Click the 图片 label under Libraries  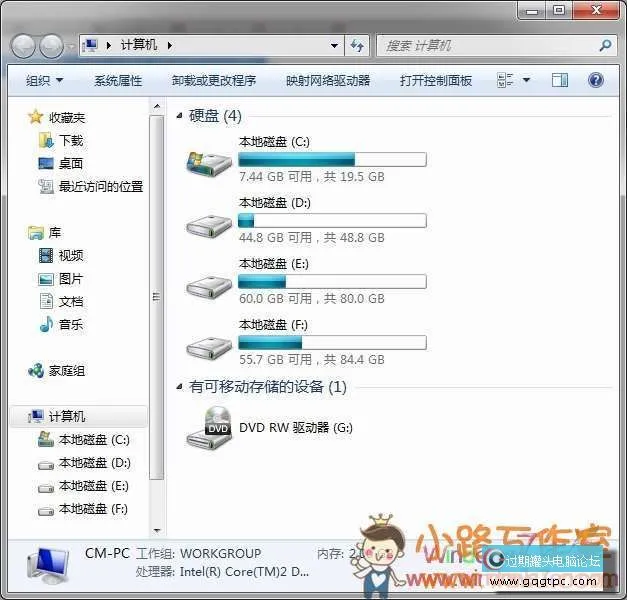point(71,279)
